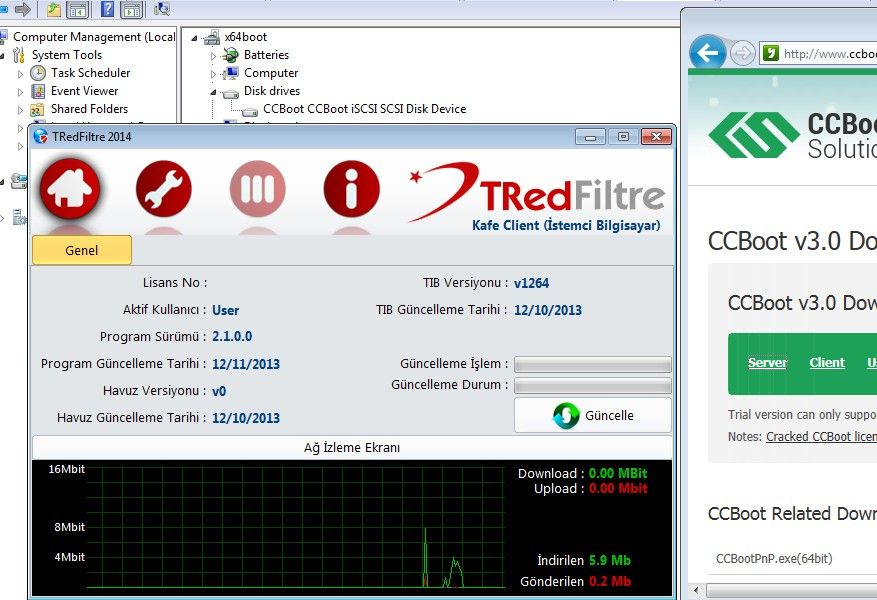This screenshot has height=600, width=877.
Task: Open the Client tab on CCBoot page
Action: click(x=827, y=363)
